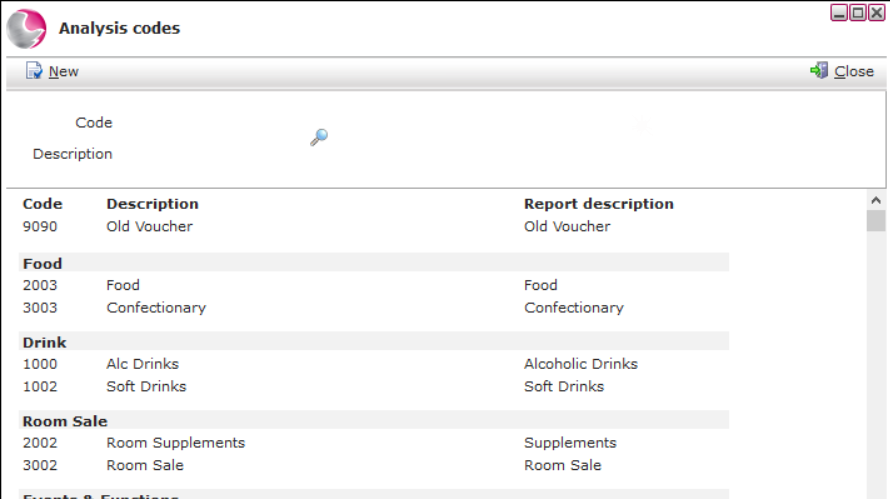This screenshot has height=499, width=890.
Task: Click the Alcoholic Drinks report description
Action: tap(581, 364)
